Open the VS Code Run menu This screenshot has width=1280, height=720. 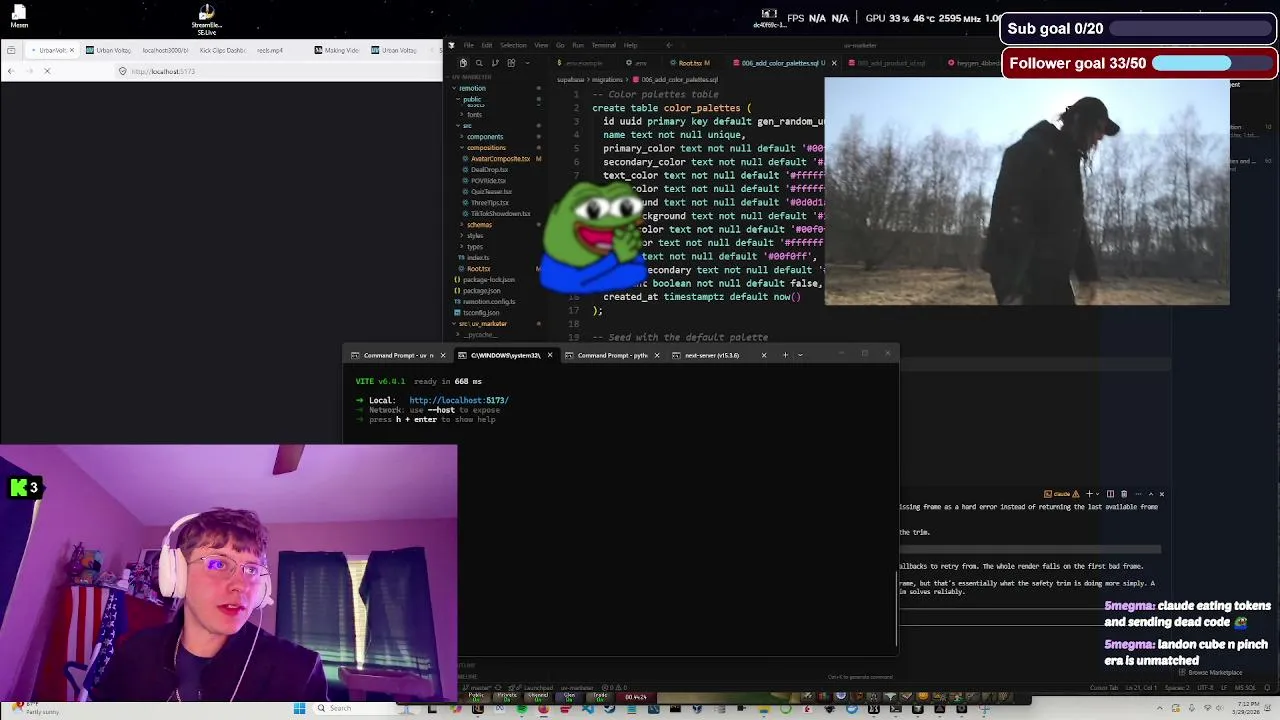click(x=577, y=45)
